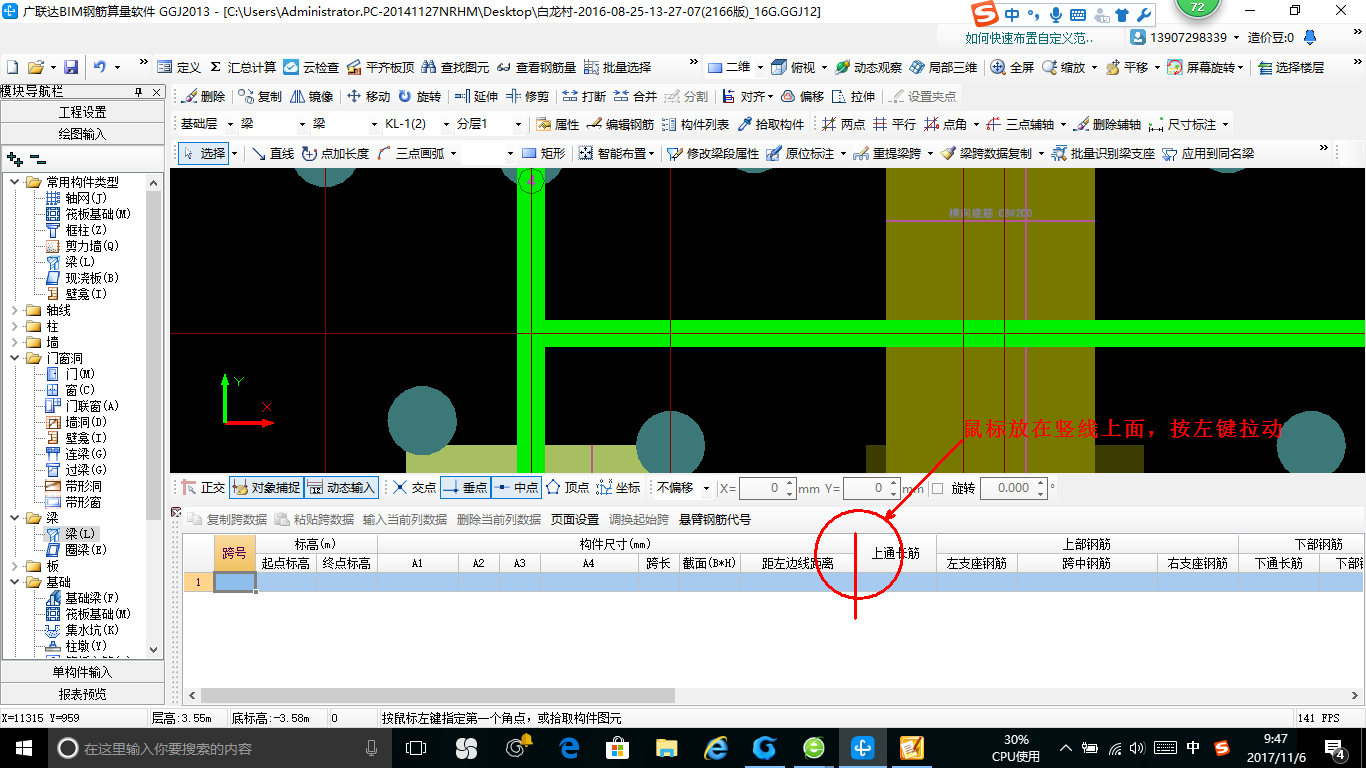Choose the 延伸 extend tool
The width and height of the screenshot is (1366, 768).
(476, 96)
